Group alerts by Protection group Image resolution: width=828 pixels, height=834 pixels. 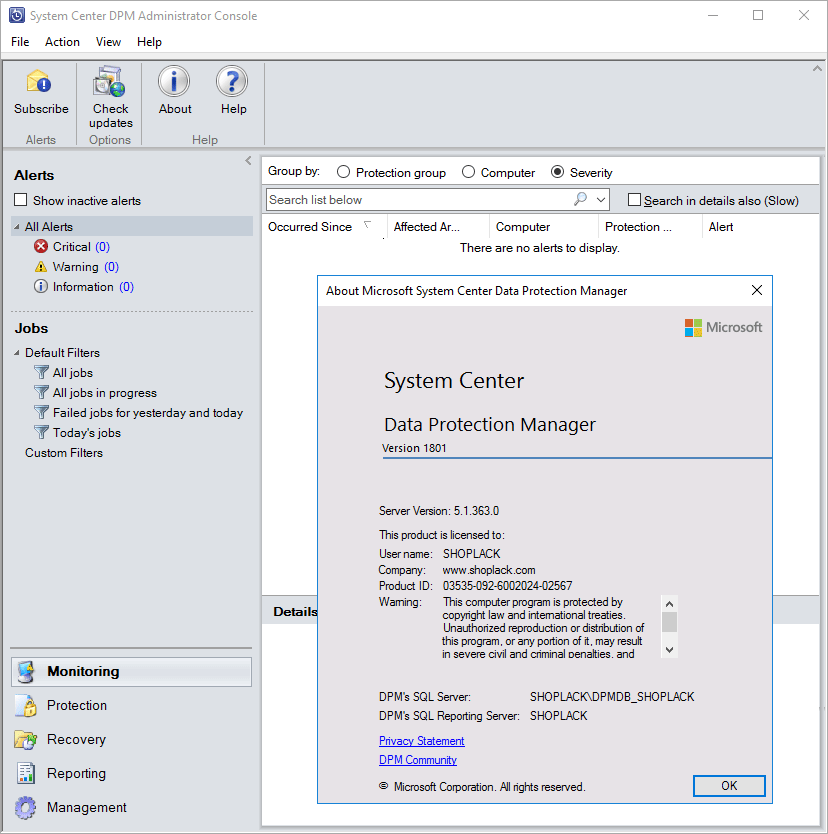(x=344, y=172)
